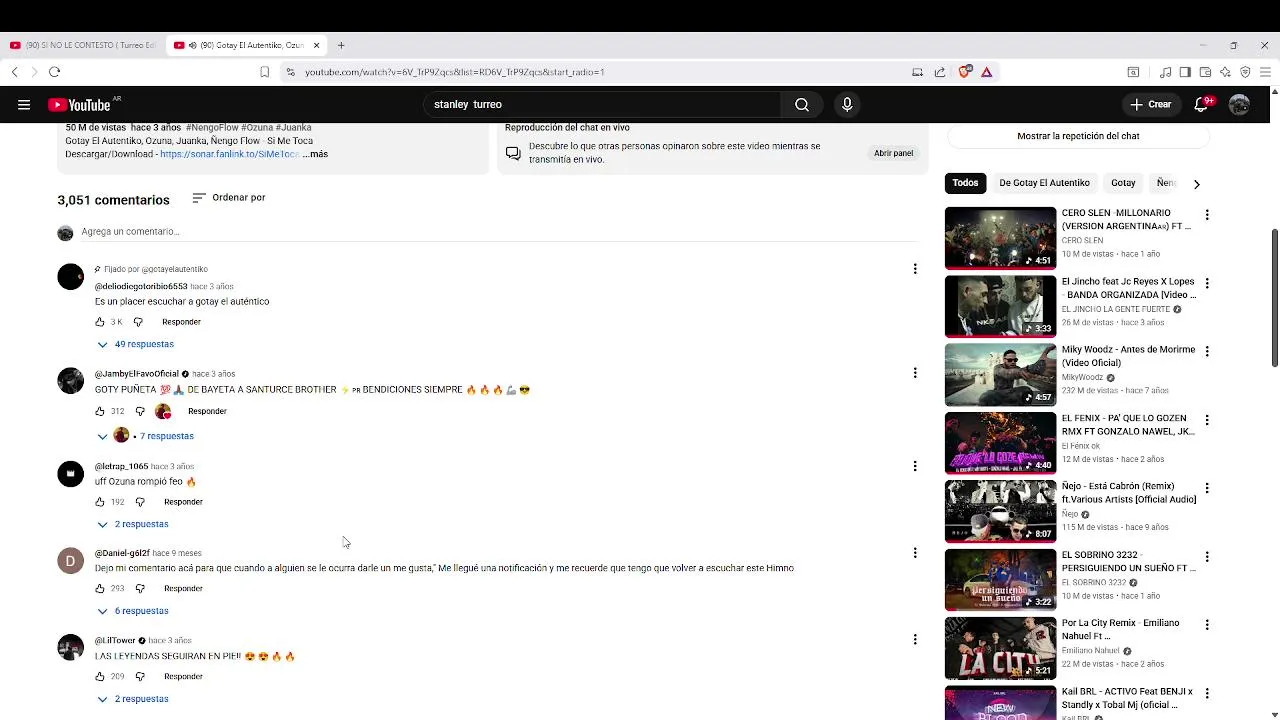This screenshot has width=1280, height=720.
Task: Like the LilTower comment
Action: (x=100, y=677)
